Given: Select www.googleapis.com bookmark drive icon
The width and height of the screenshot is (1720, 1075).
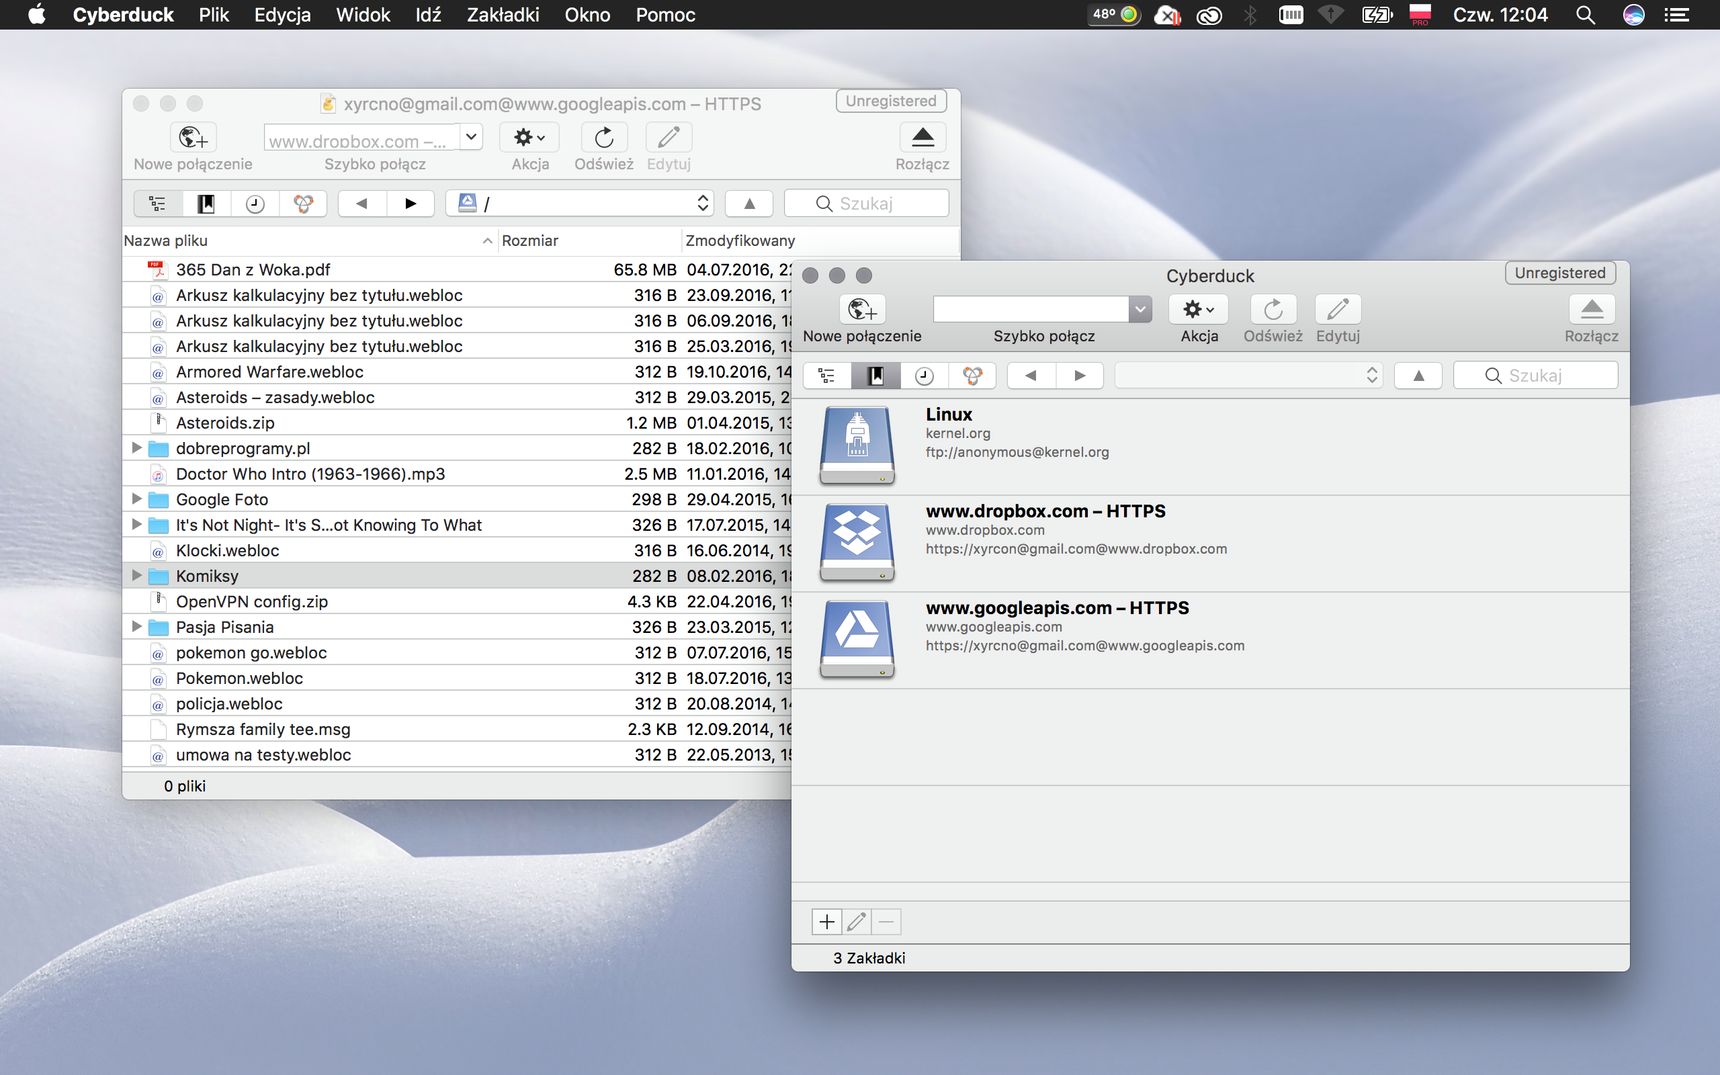Looking at the screenshot, I should 857,639.
